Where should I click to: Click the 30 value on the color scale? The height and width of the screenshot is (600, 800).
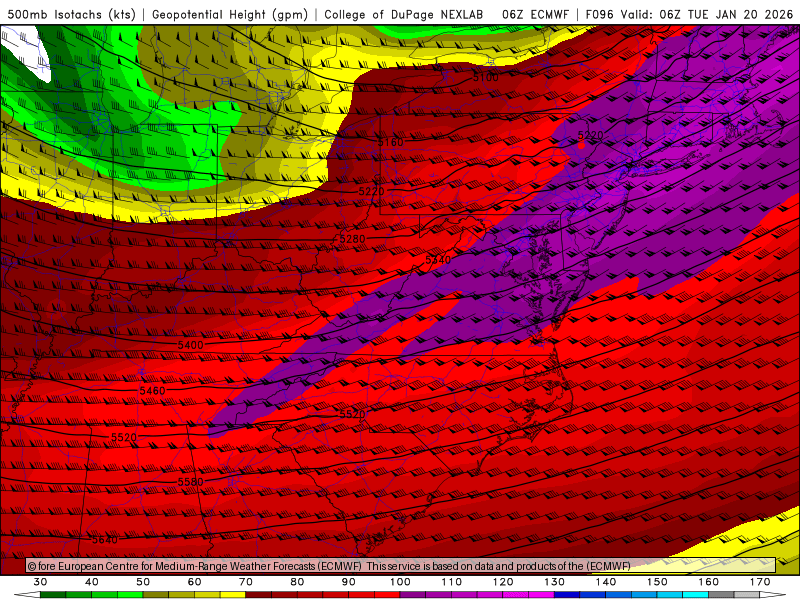click(40, 582)
